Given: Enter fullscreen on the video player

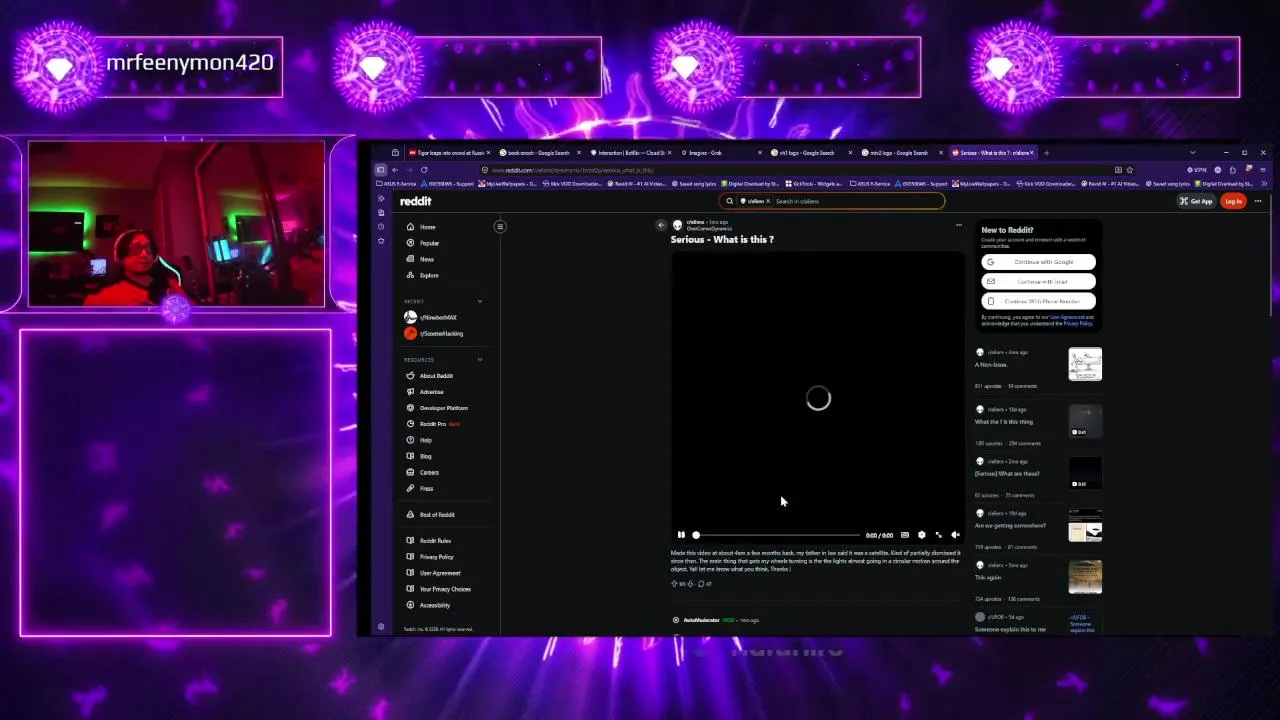Looking at the screenshot, I should [938, 535].
